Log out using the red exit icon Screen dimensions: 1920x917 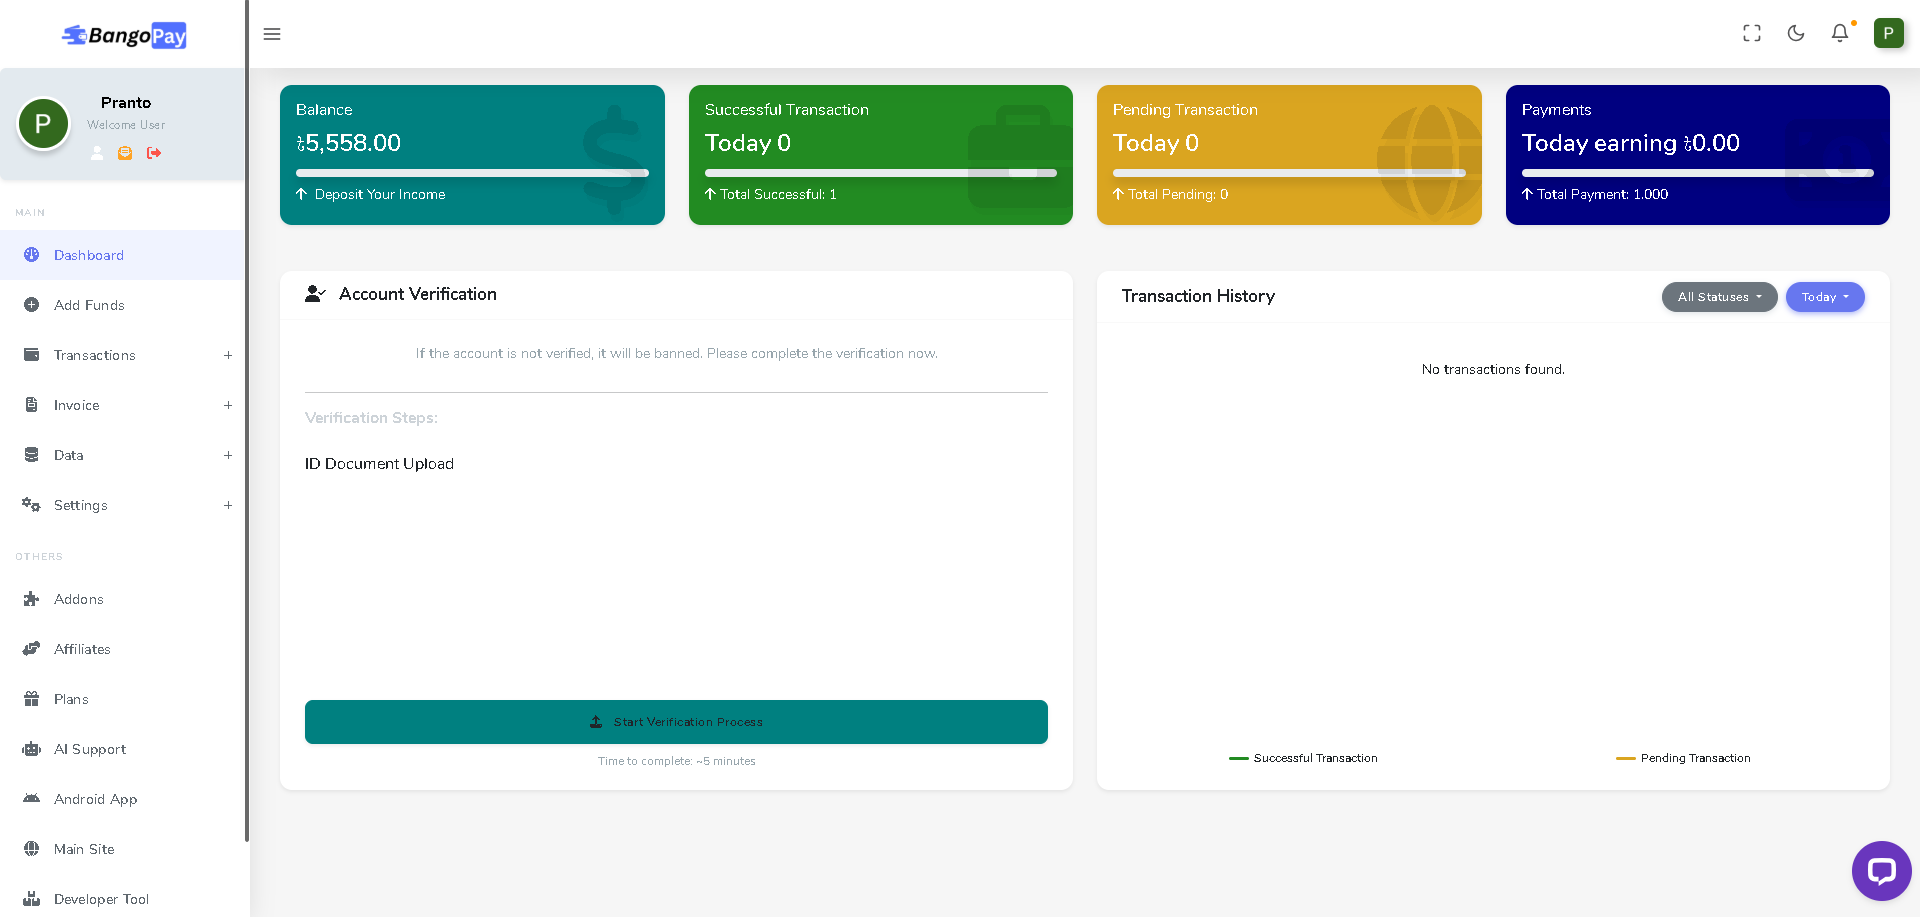154,153
